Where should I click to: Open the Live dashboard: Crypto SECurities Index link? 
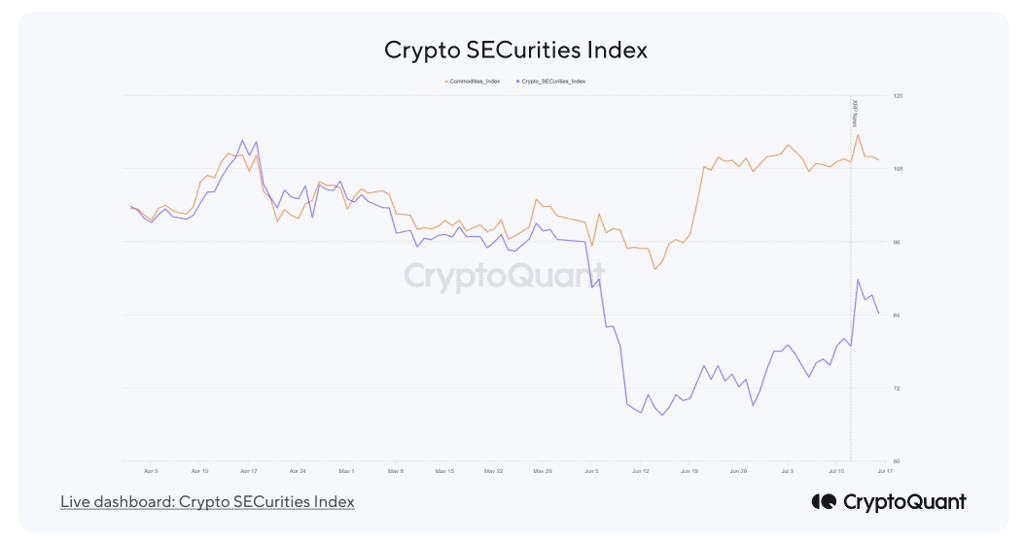pyautogui.click(x=207, y=502)
